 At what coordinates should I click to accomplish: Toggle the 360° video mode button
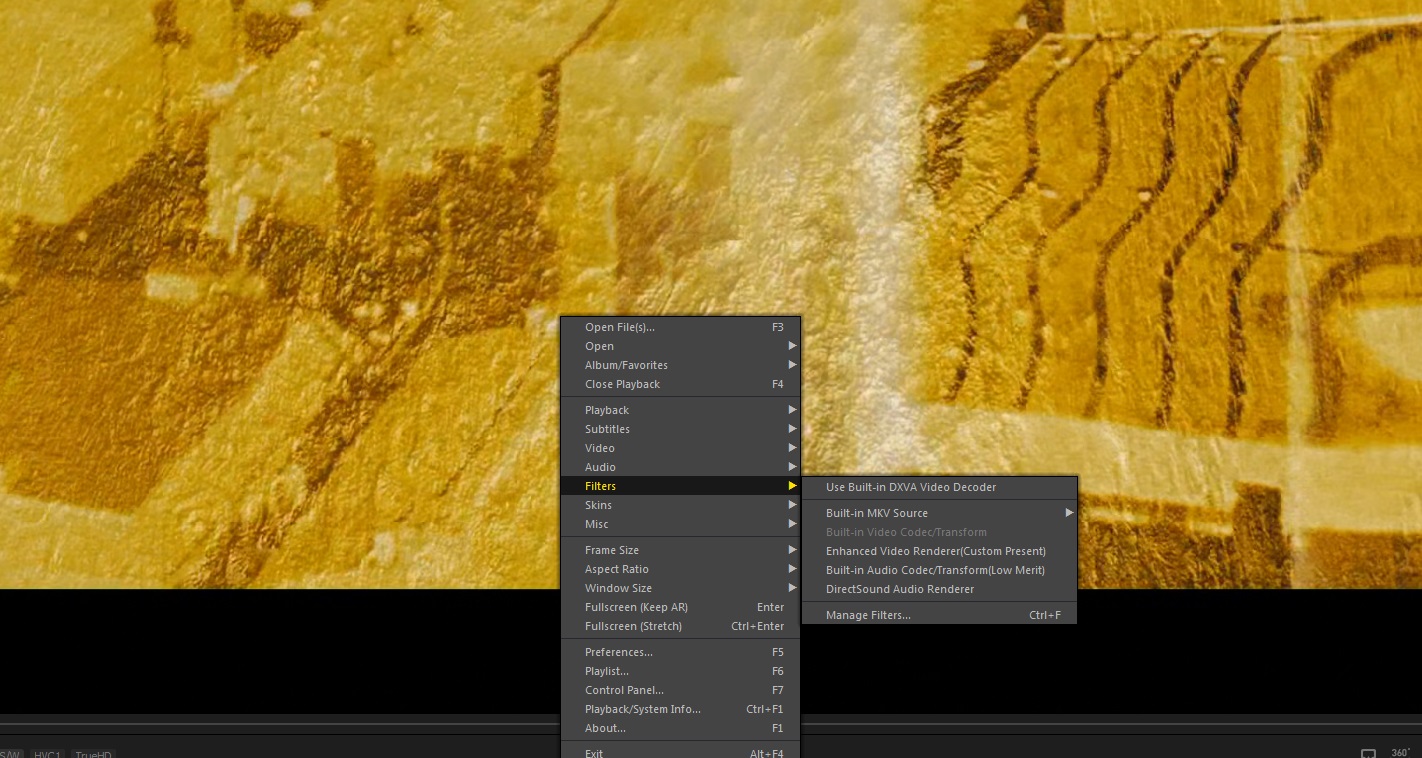tap(1400, 753)
